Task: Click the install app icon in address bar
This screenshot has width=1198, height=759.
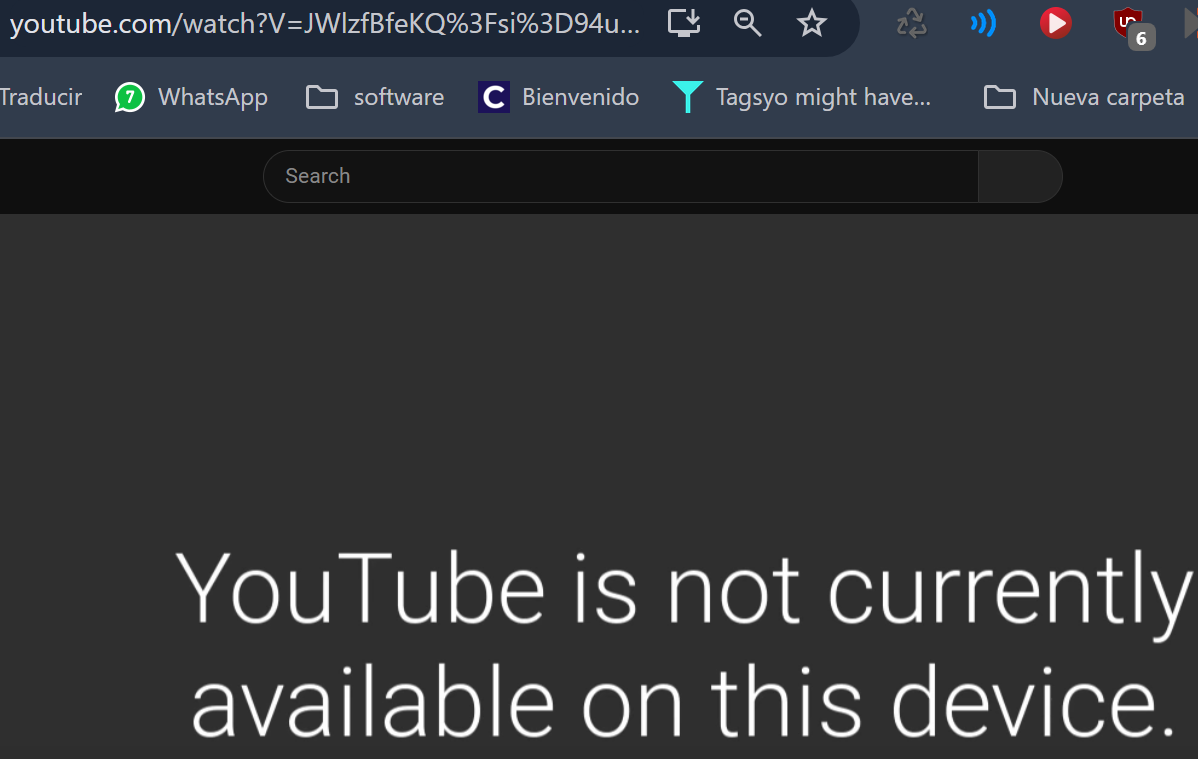Action: 684,23
